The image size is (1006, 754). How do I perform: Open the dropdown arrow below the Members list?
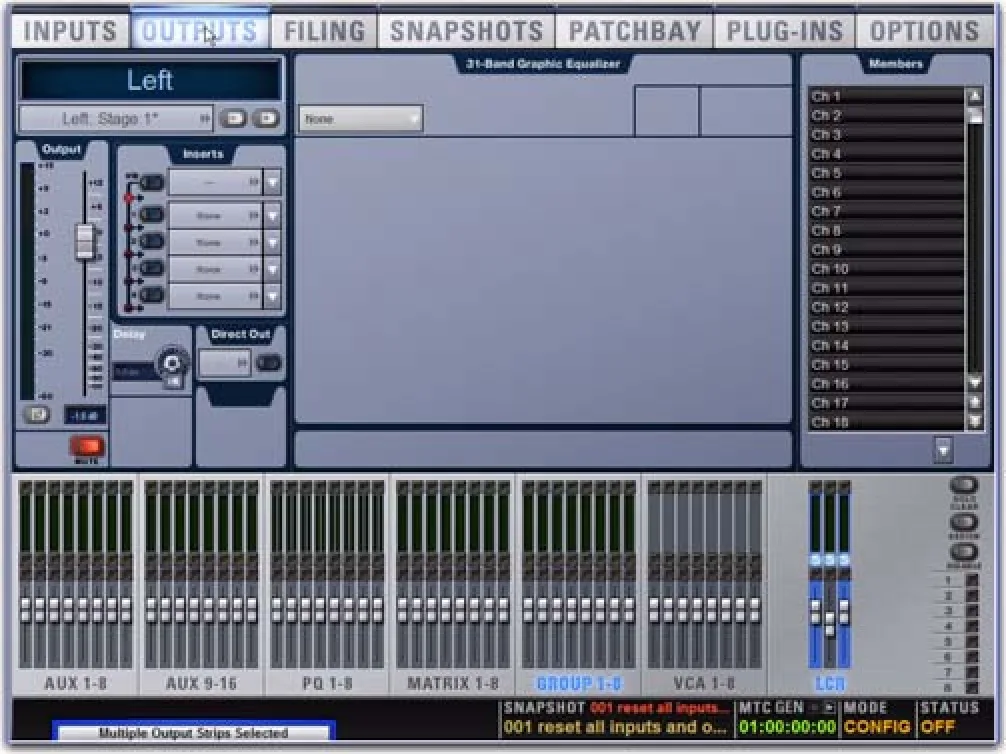point(942,450)
